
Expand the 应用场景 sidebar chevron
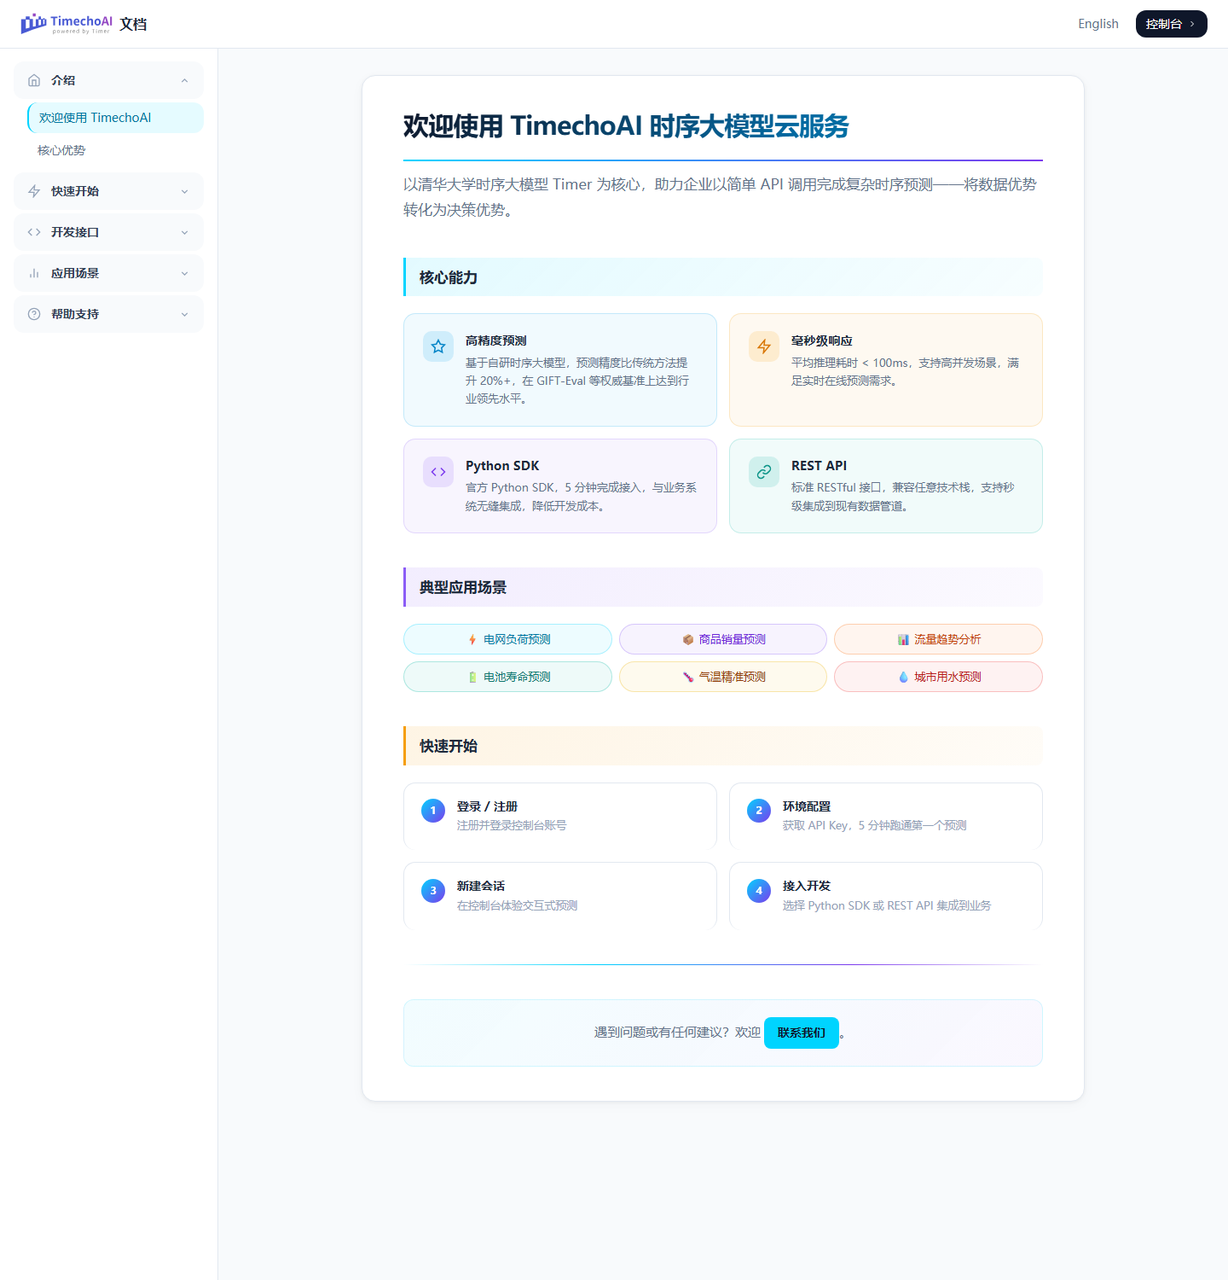pyautogui.click(x=184, y=273)
